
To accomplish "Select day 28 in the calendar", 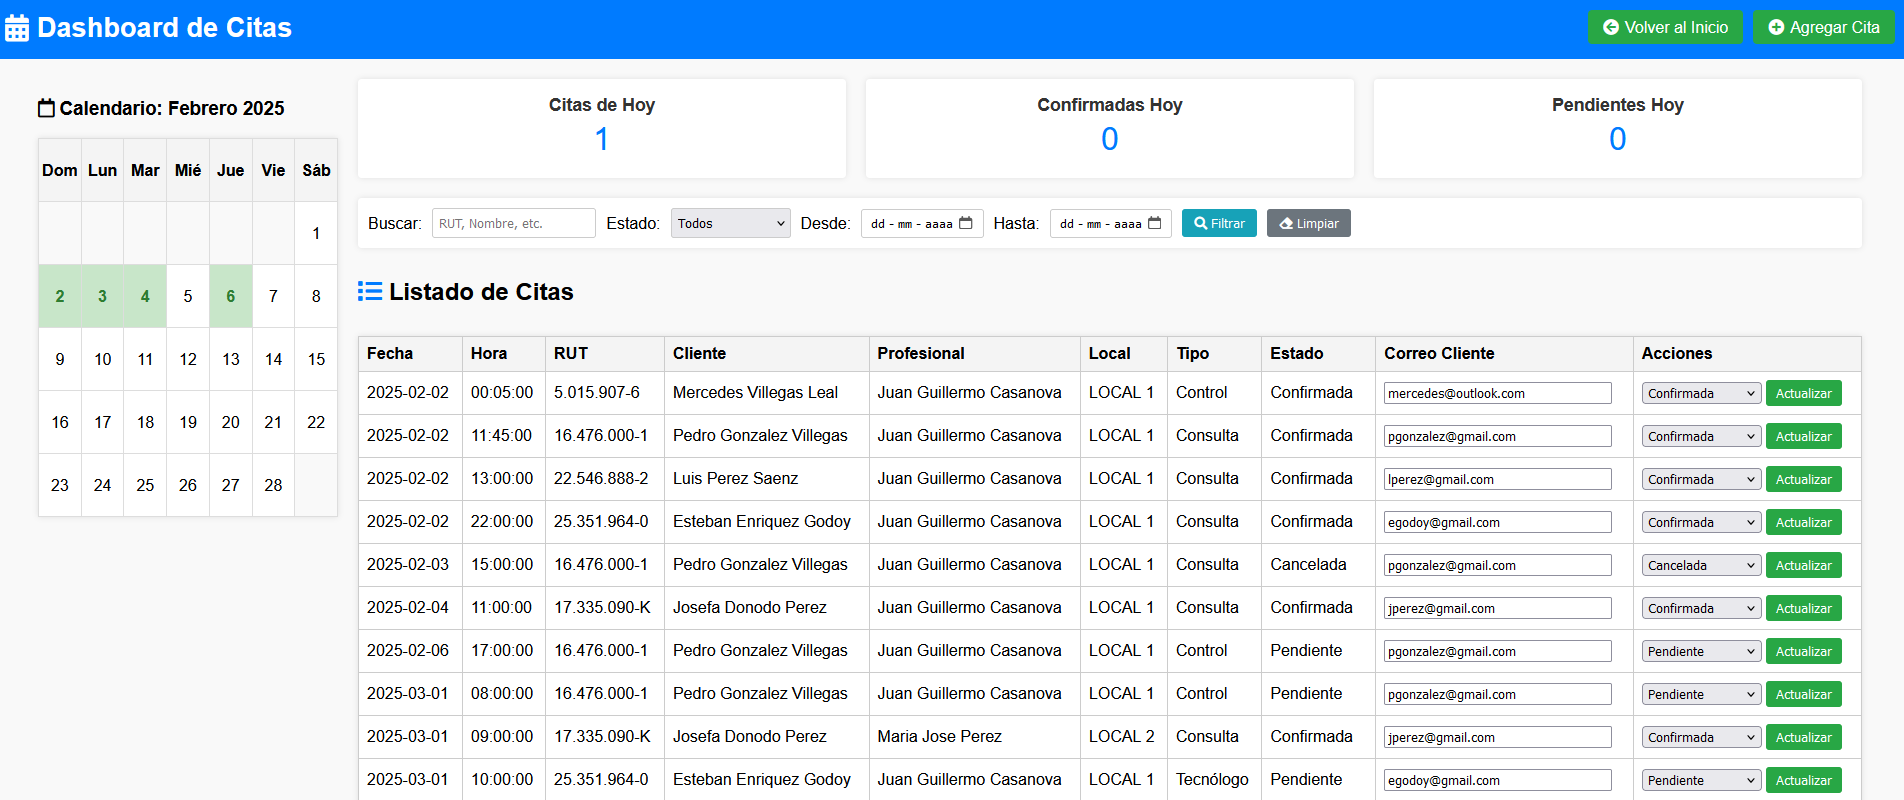I will (x=273, y=485).
